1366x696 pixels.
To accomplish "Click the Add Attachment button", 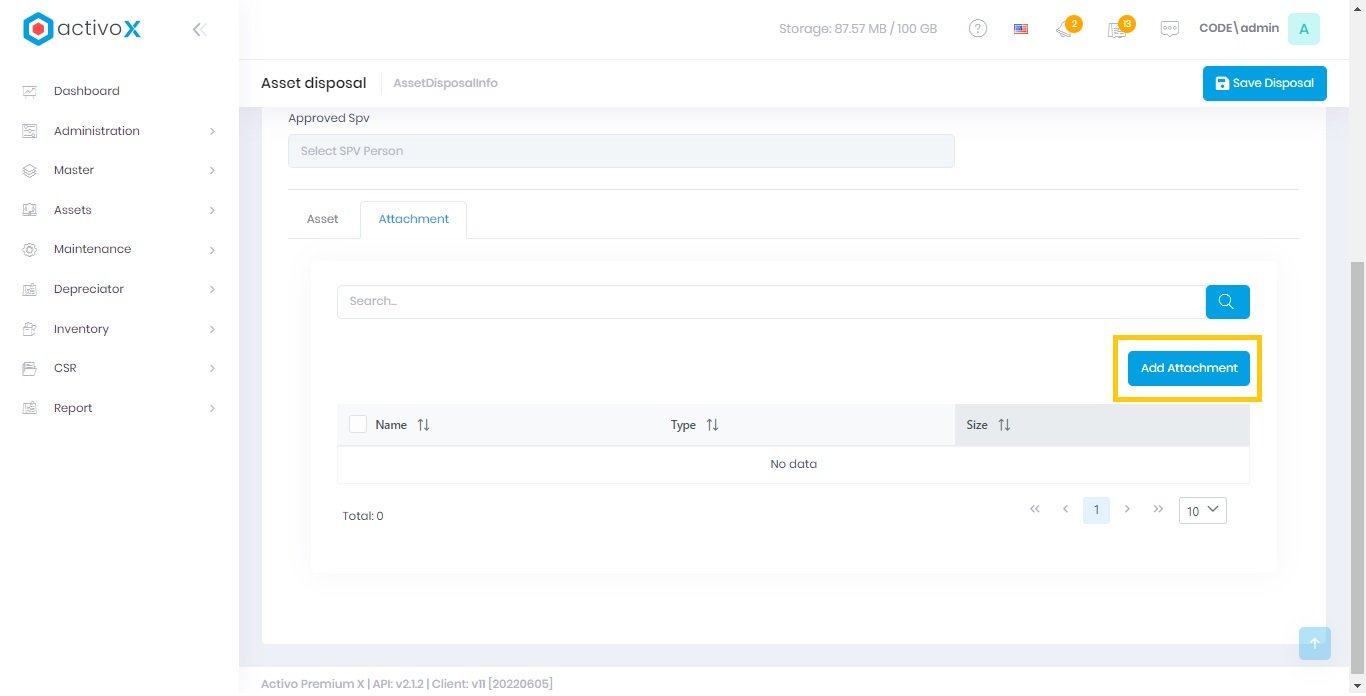I will pos(1188,368).
